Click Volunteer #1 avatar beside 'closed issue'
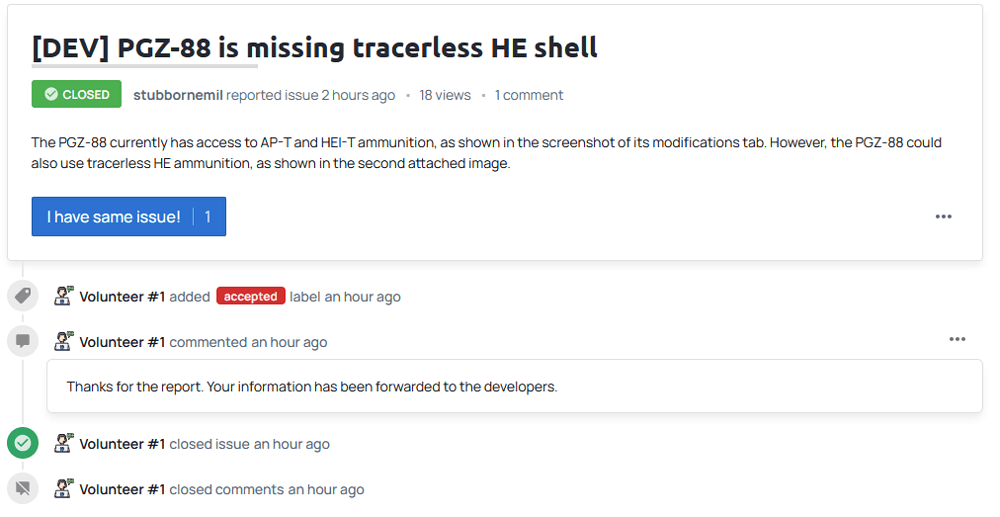Viewport: 1000px width, 517px height. pyautogui.click(x=63, y=443)
